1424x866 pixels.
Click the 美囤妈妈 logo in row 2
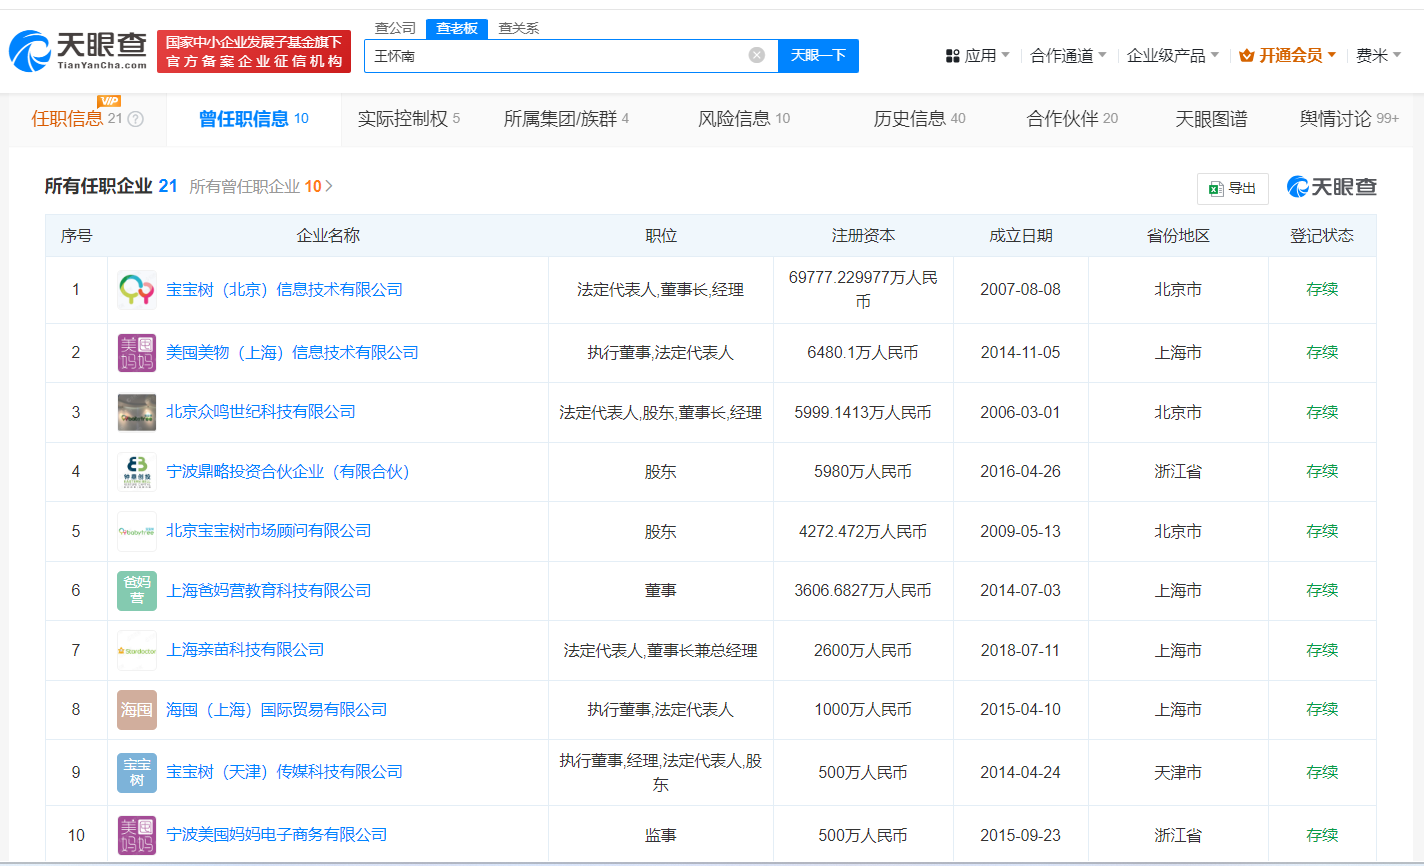point(136,352)
